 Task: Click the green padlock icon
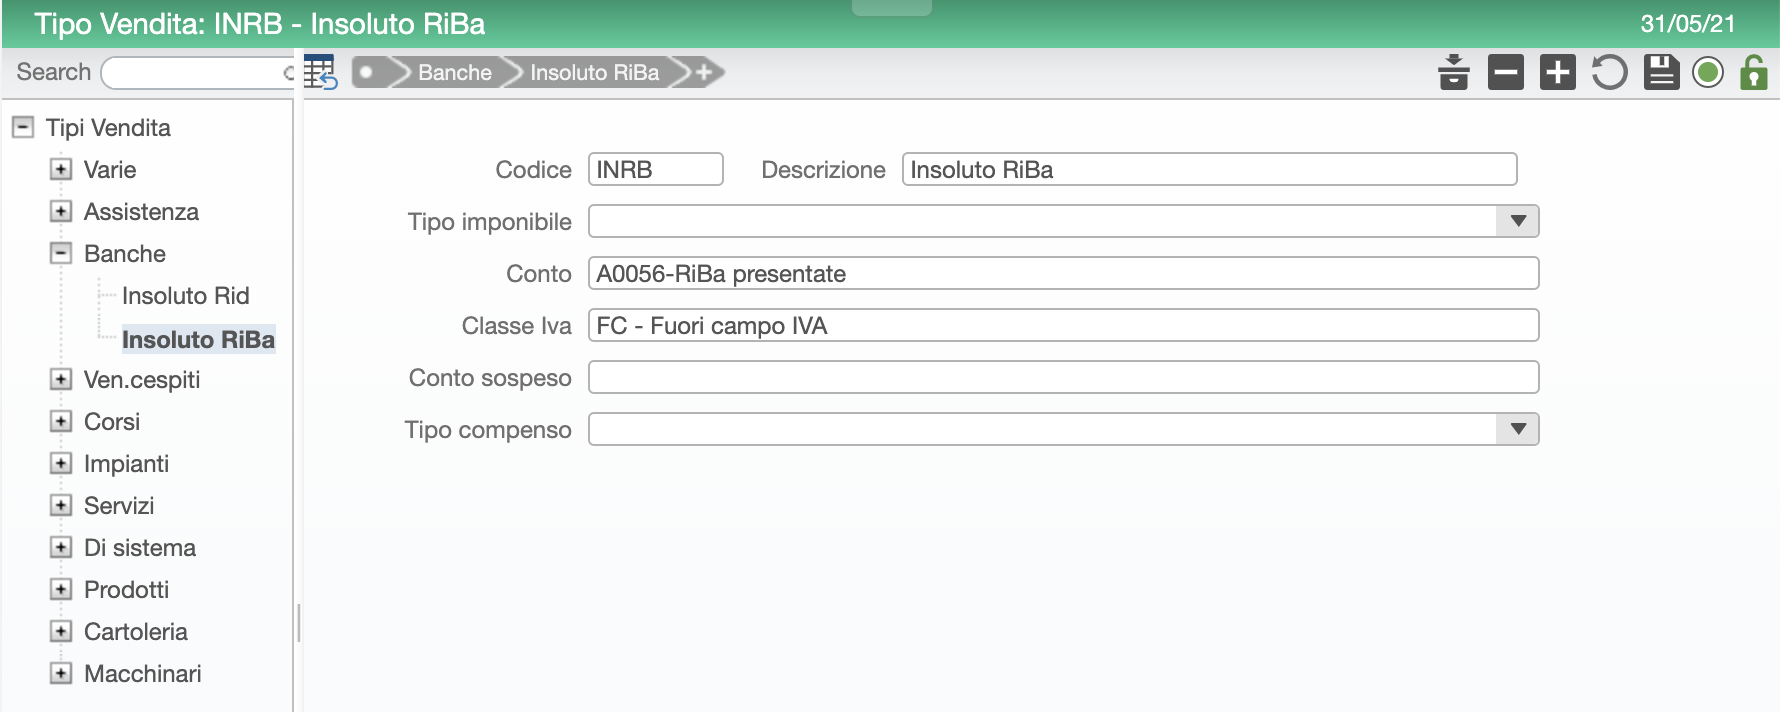click(x=1754, y=72)
